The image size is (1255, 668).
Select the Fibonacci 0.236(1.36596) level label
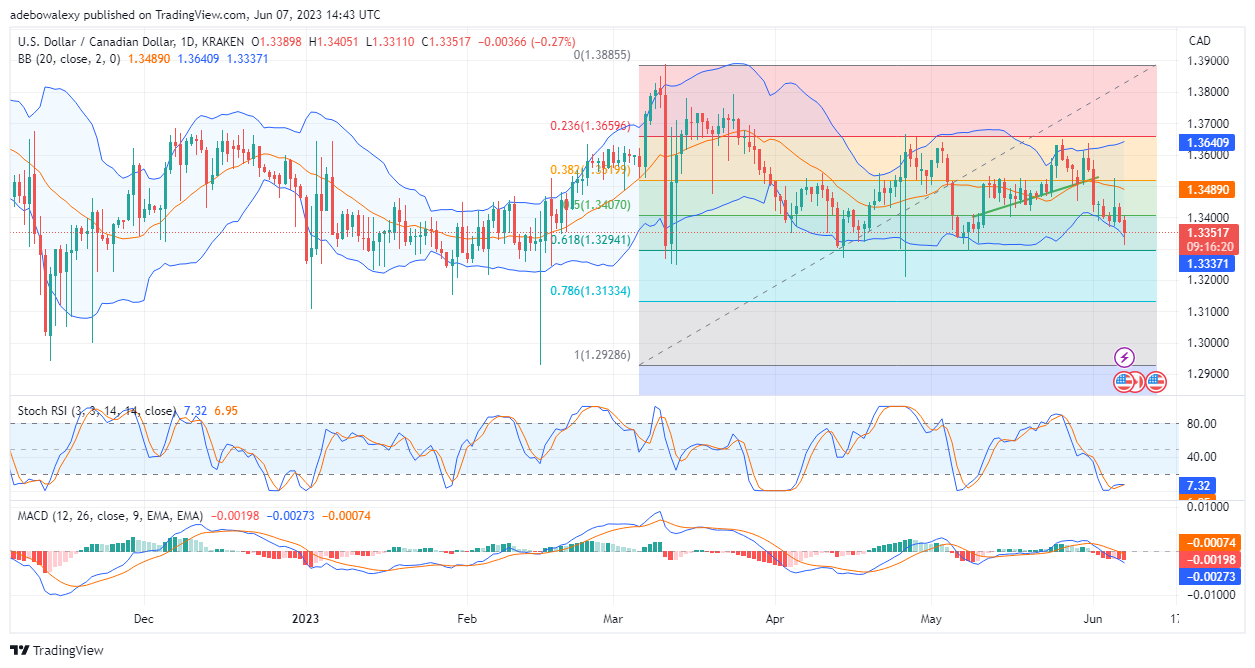click(592, 126)
